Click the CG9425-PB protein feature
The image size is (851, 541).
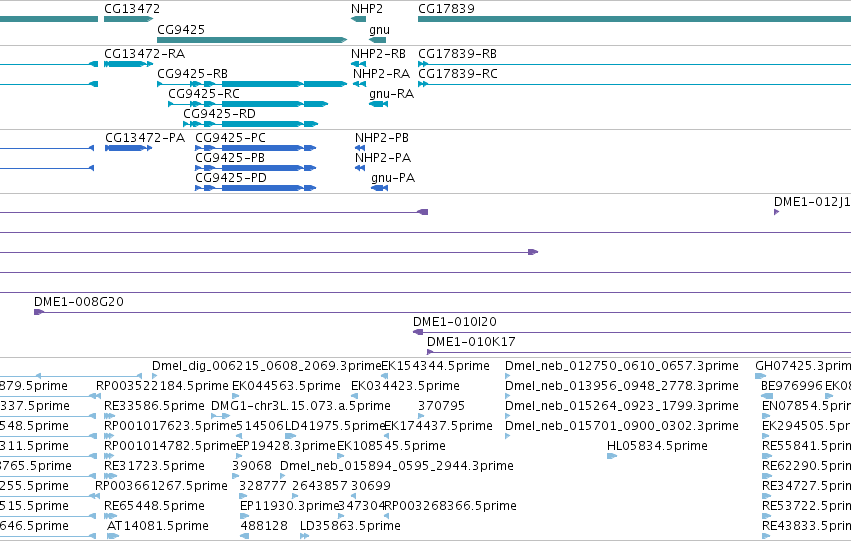click(256, 168)
